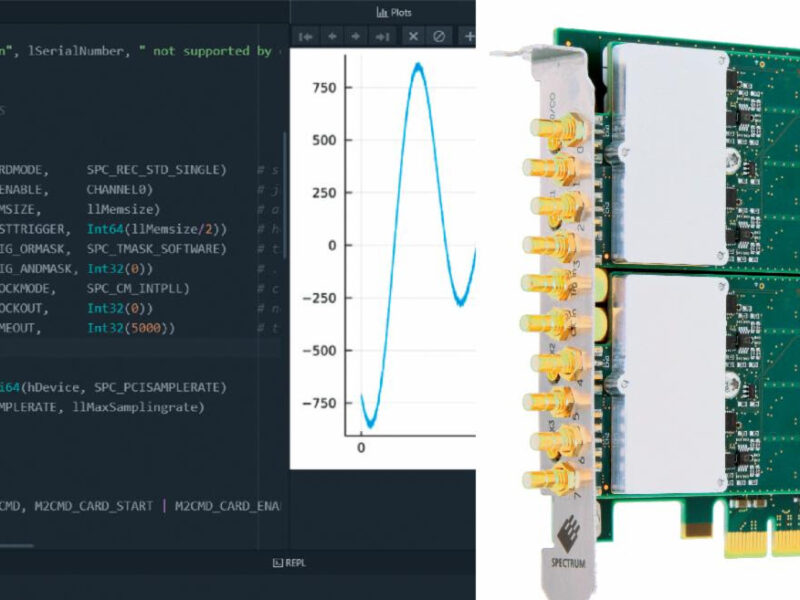Open the Plots panel
Viewport: 800px width, 600px height.
click(x=397, y=11)
